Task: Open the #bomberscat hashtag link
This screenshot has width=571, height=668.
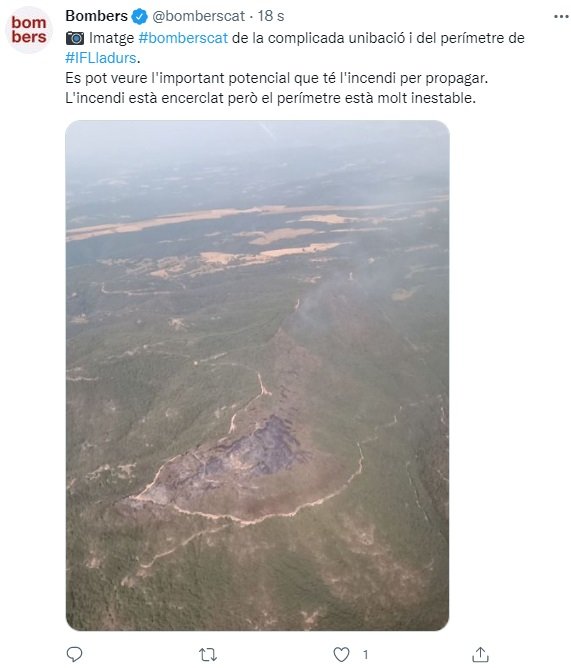Action: pyautogui.click(x=183, y=38)
